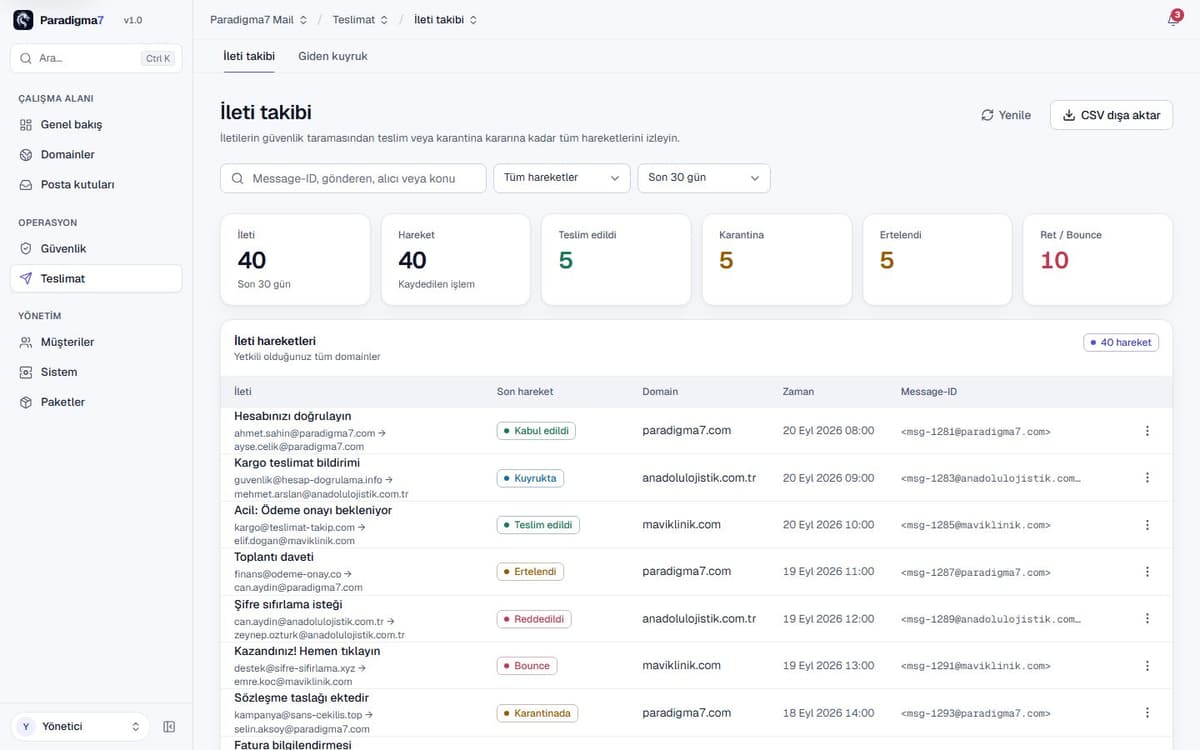The height and width of the screenshot is (750, 1200).
Task: Click the v1.0 version label
Action: [x=133, y=20]
